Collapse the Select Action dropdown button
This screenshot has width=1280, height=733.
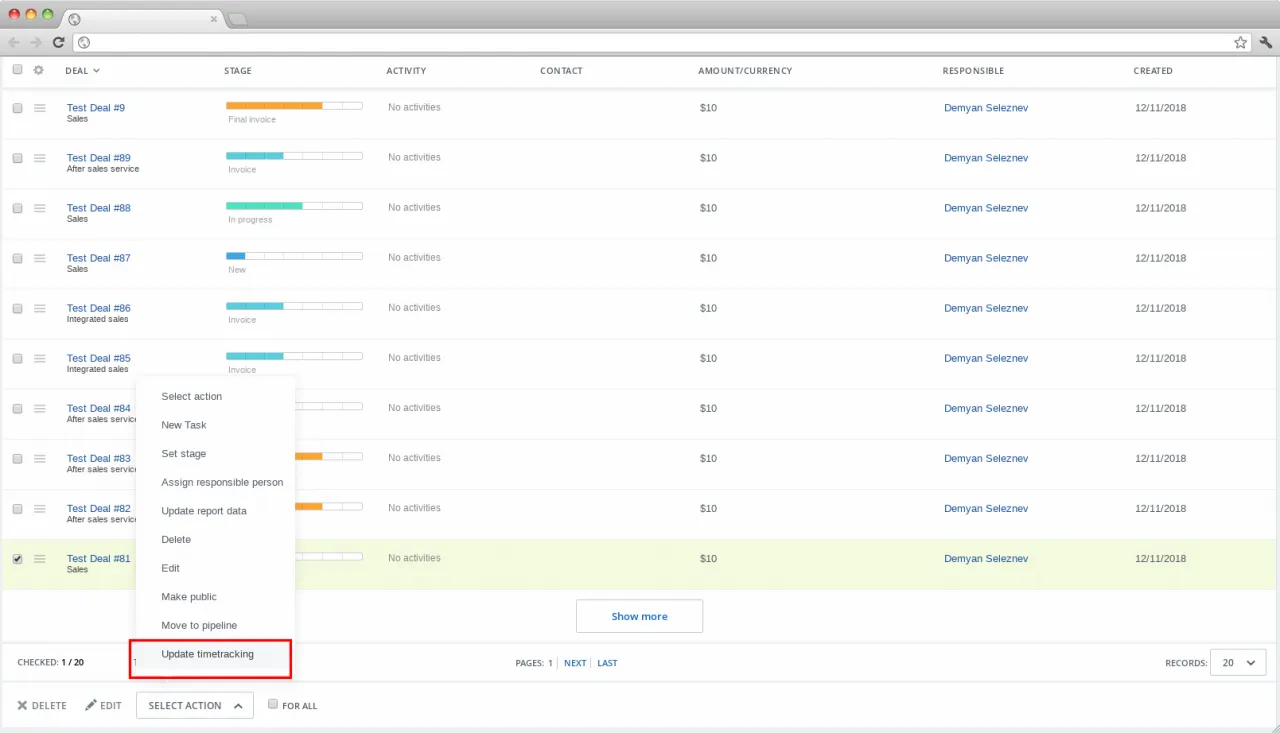coord(194,705)
